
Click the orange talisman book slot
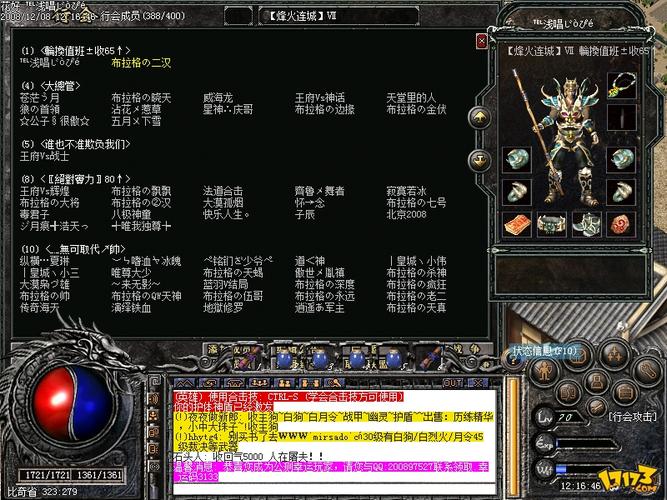tap(517, 224)
